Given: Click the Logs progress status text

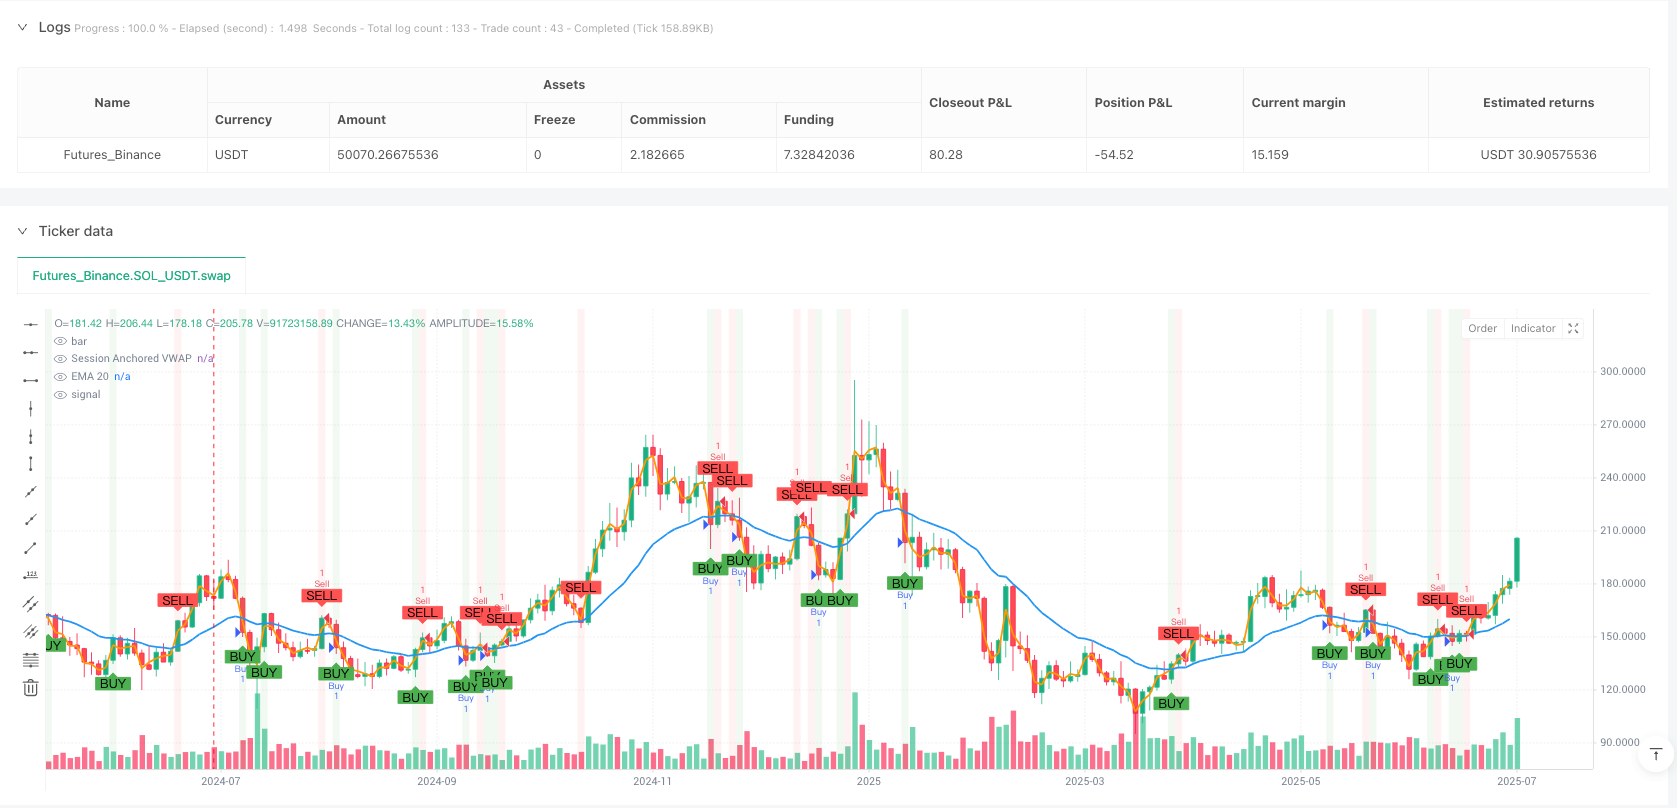Looking at the screenshot, I should click(x=394, y=28).
